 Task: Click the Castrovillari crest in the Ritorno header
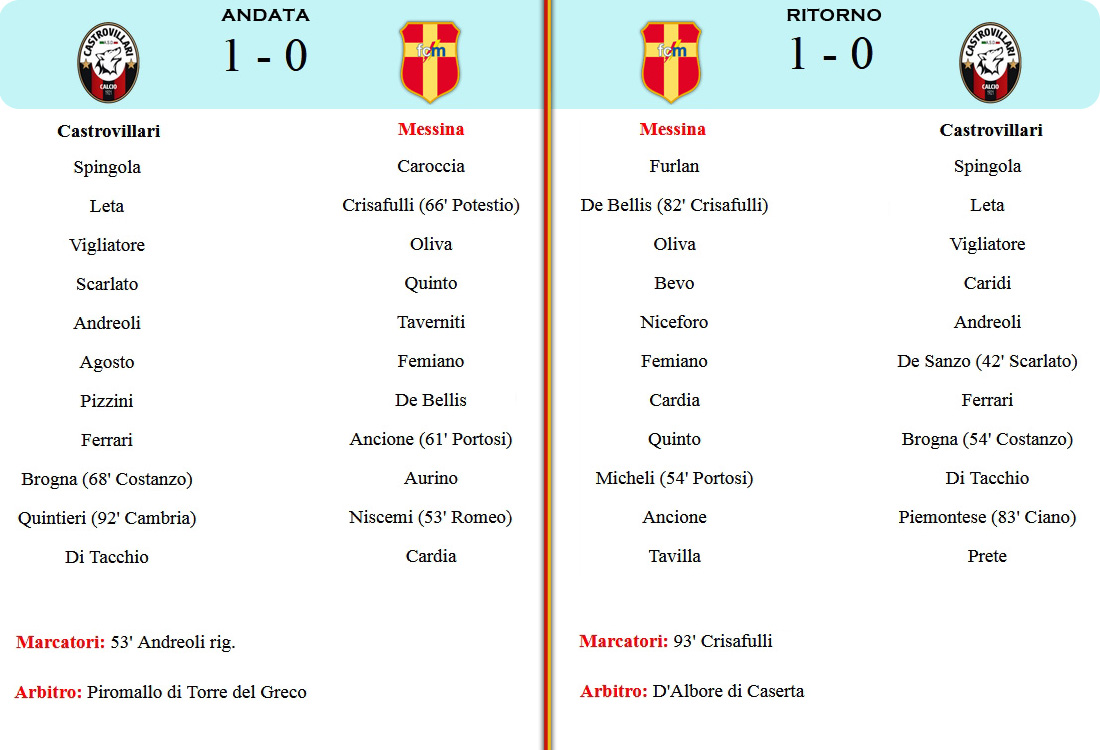pyautogui.click(x=990, y=62)
